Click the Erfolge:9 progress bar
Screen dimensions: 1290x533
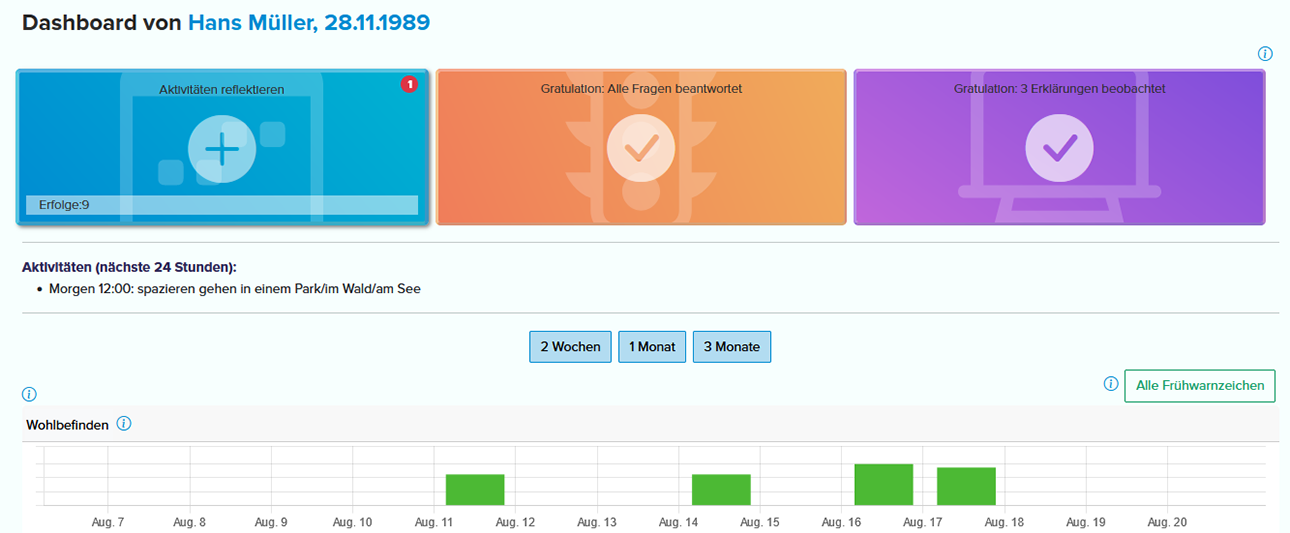[x=221, y=205]
